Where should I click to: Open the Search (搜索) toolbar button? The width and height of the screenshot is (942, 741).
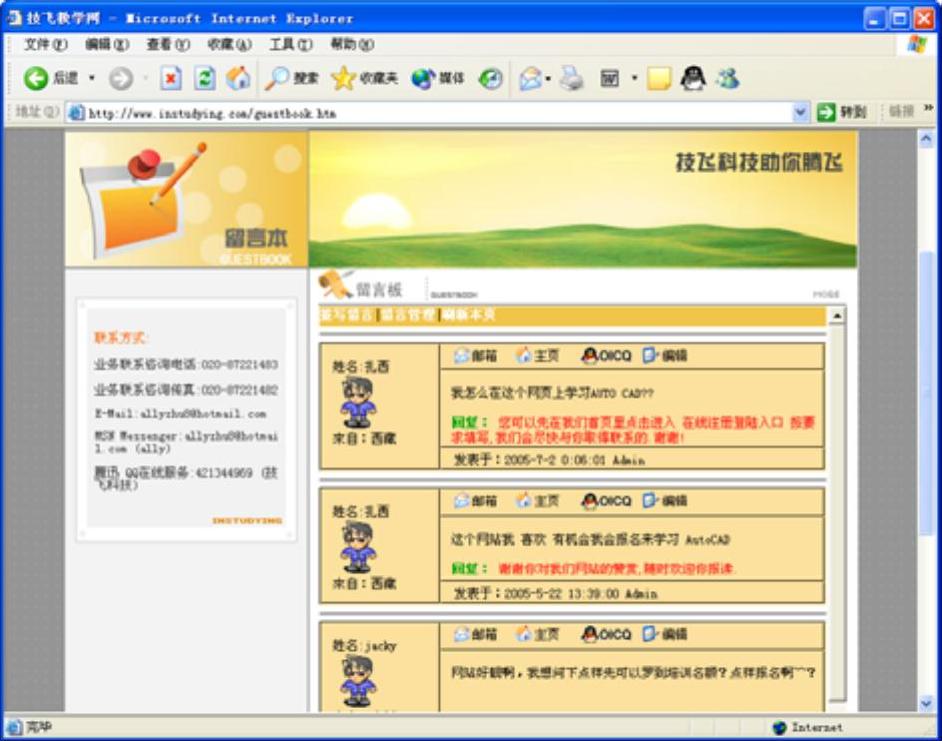(292, 78)
